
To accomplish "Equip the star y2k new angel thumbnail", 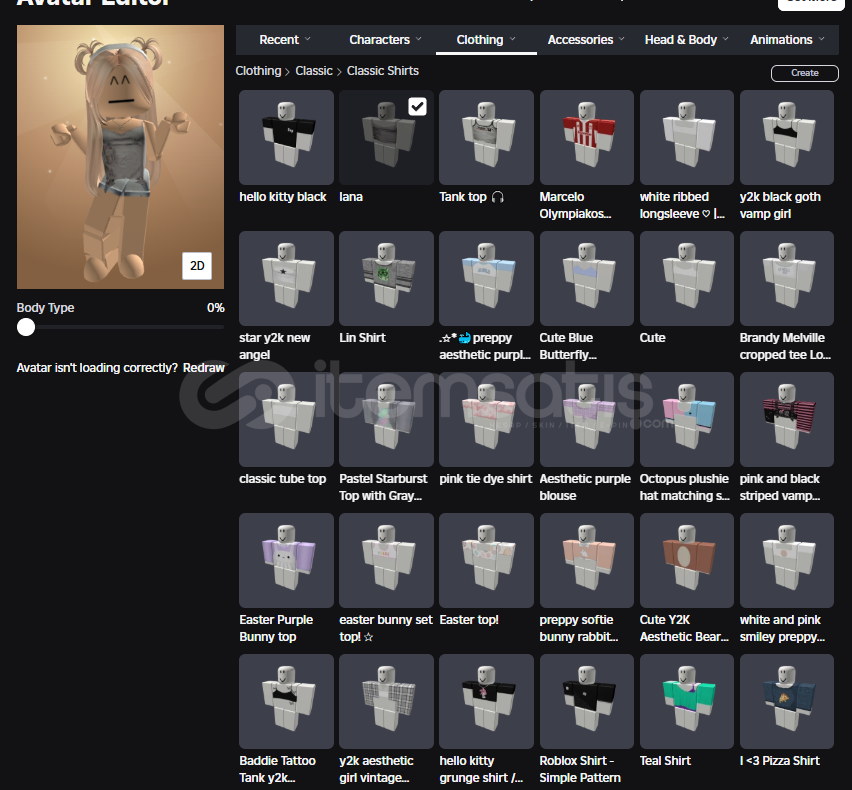I will point(286,278).
